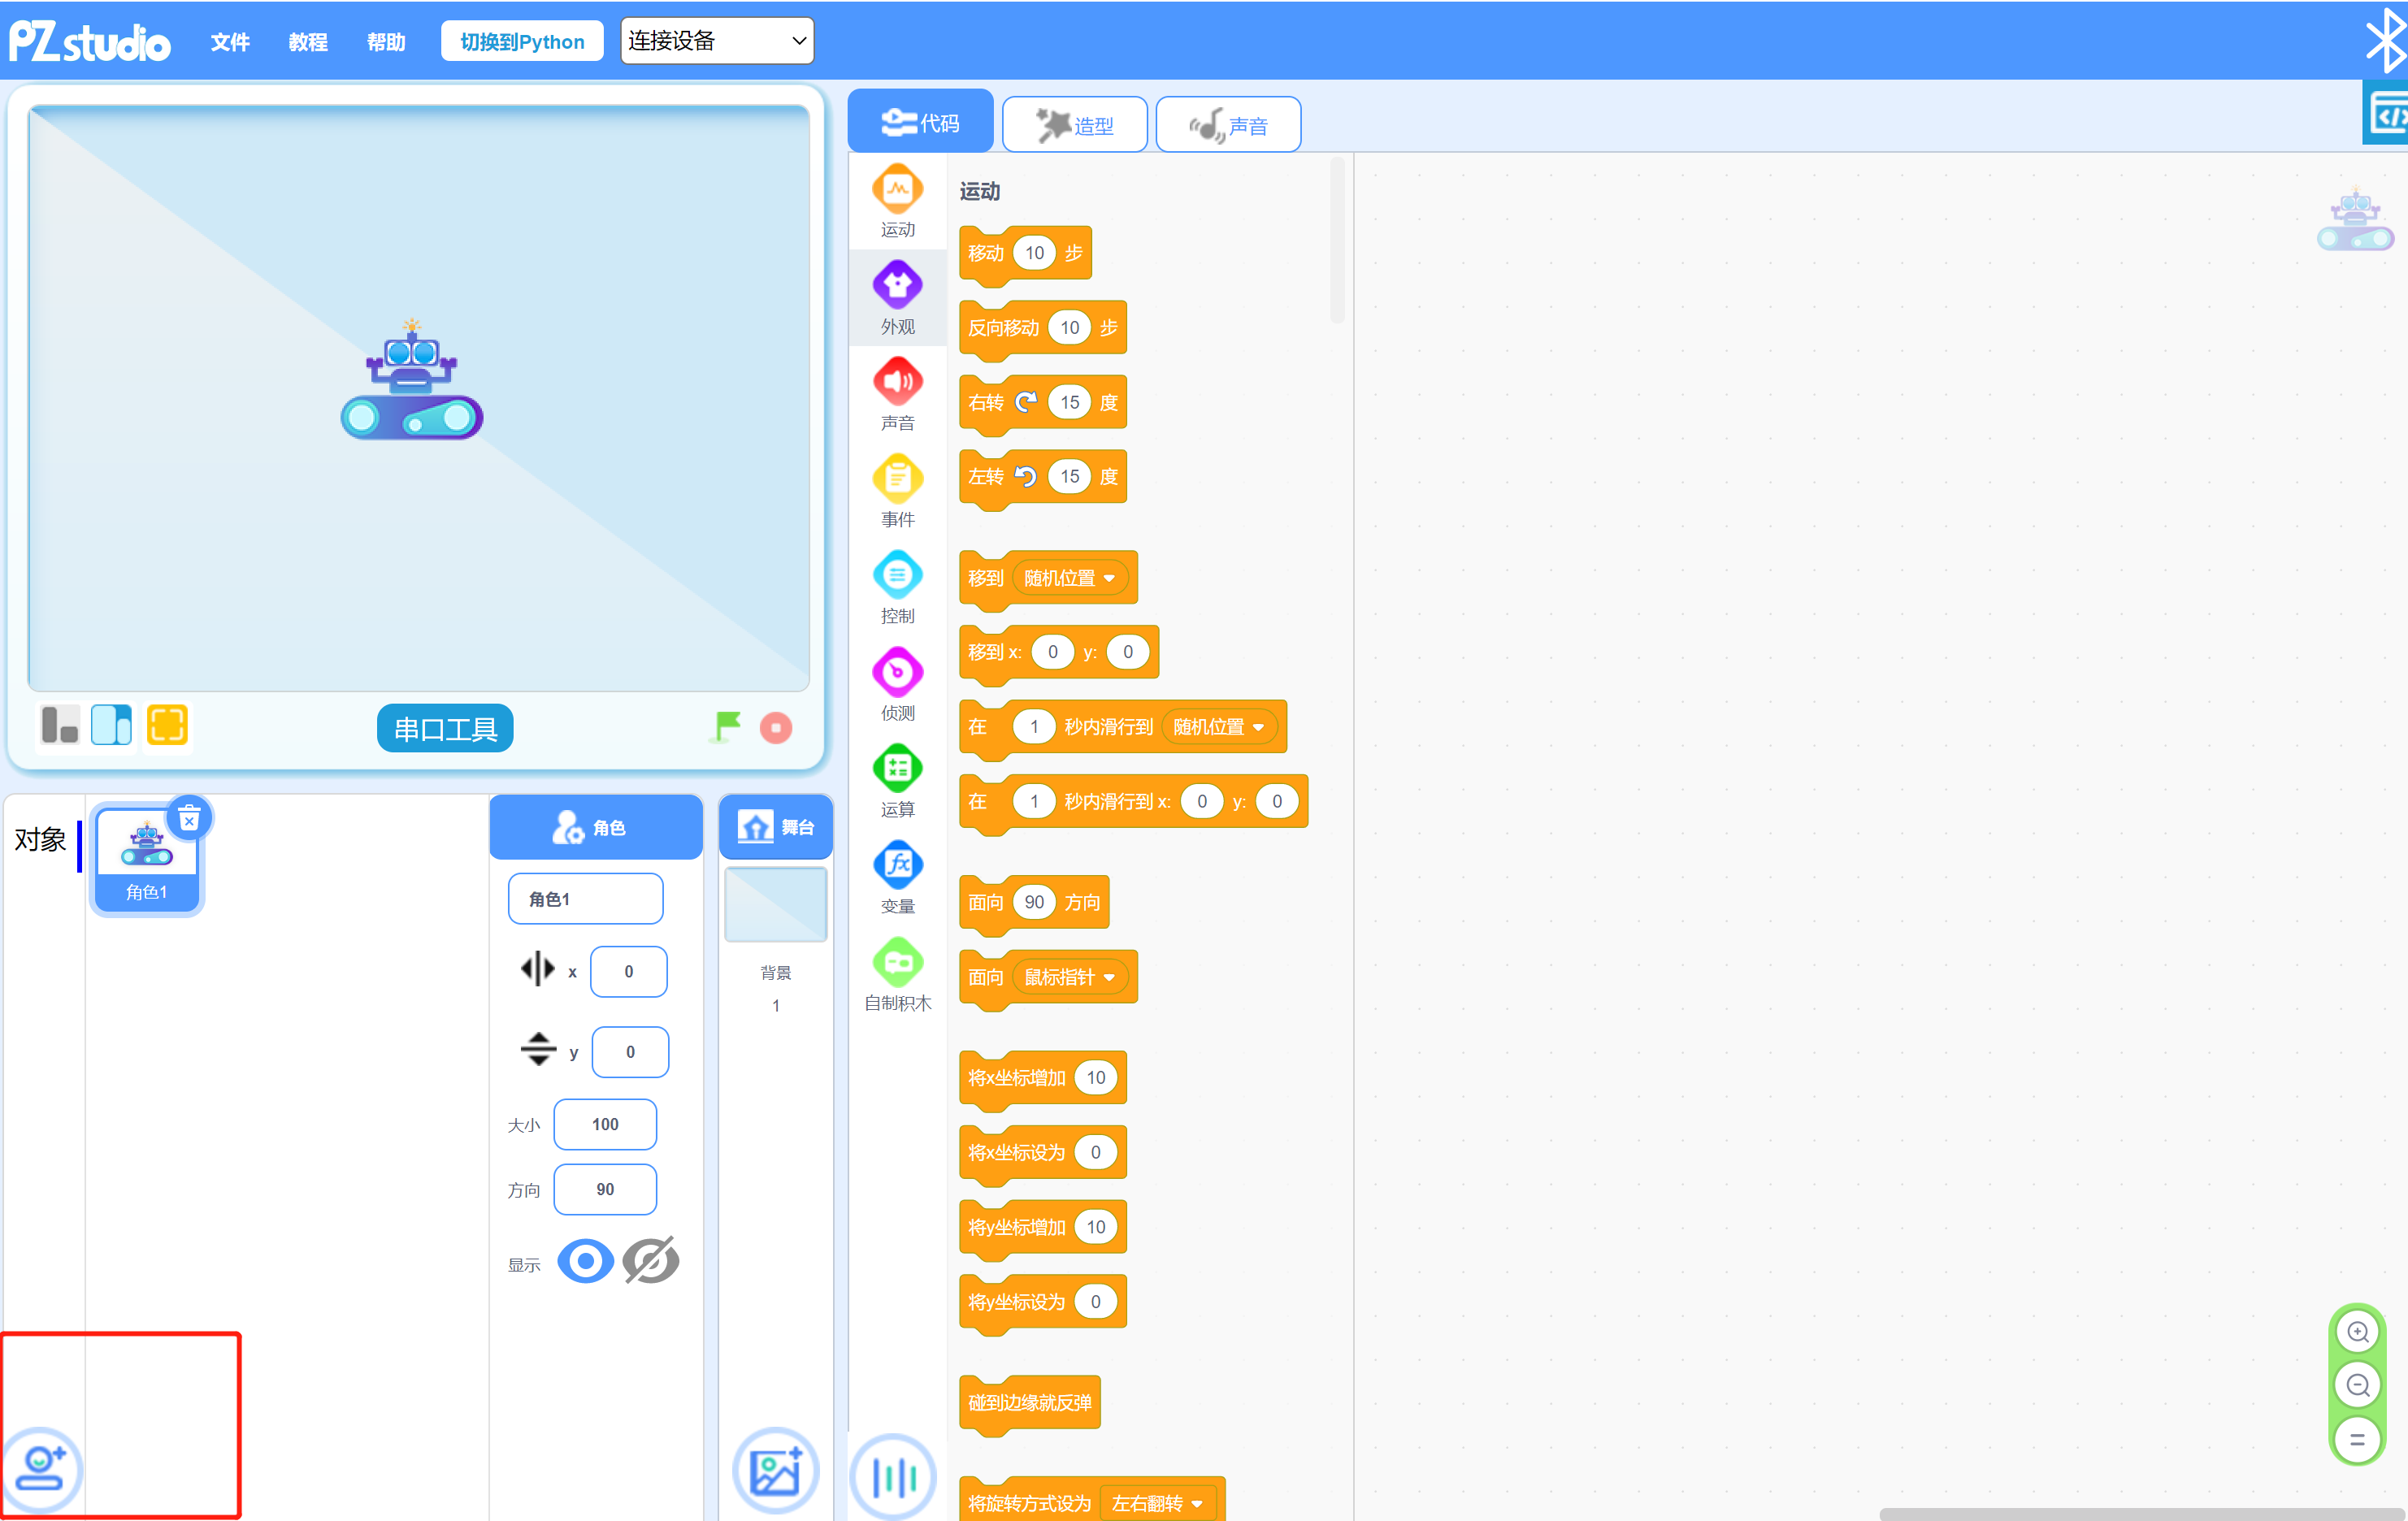2408x1521 pixels.
Task: Click the sprite name field 角色1
Action: (x=585, y=899)
